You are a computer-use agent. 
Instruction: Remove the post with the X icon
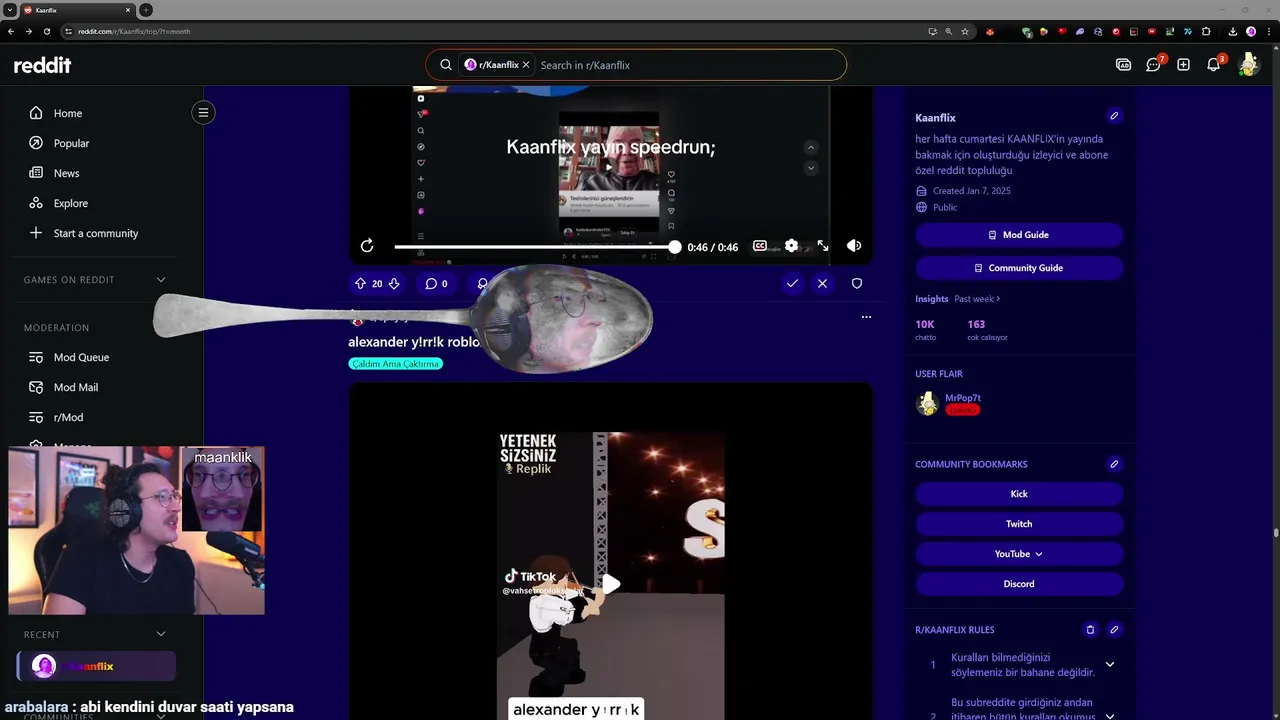(822, 284)
